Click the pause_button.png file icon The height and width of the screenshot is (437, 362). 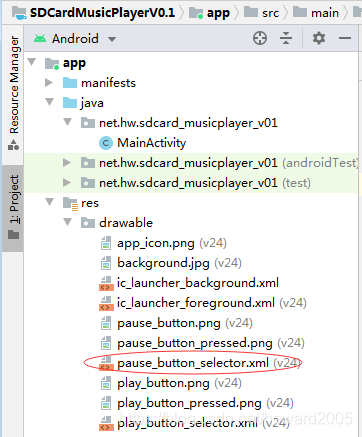click(106, 323)
